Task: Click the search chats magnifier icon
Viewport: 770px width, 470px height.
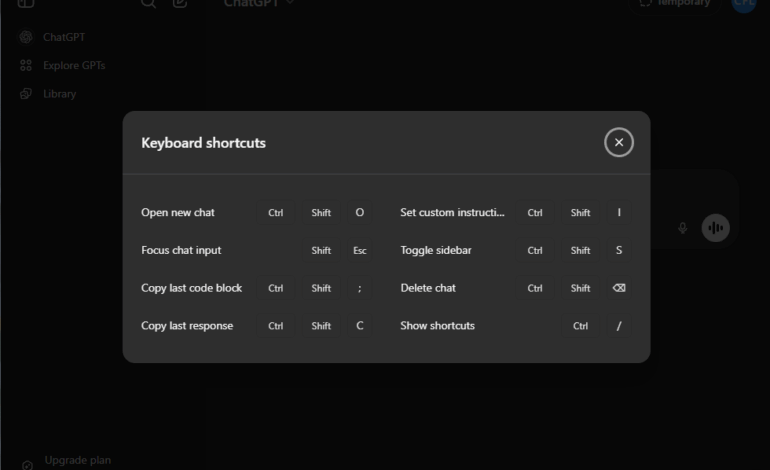Action: click(148, 3)
